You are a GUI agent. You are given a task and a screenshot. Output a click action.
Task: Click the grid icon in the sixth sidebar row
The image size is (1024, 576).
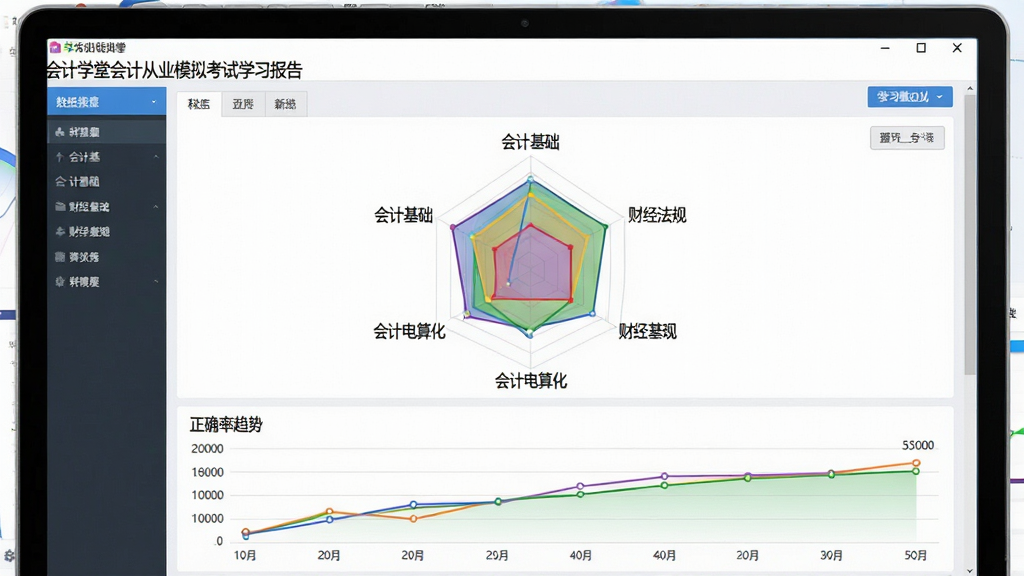[60, 257]
